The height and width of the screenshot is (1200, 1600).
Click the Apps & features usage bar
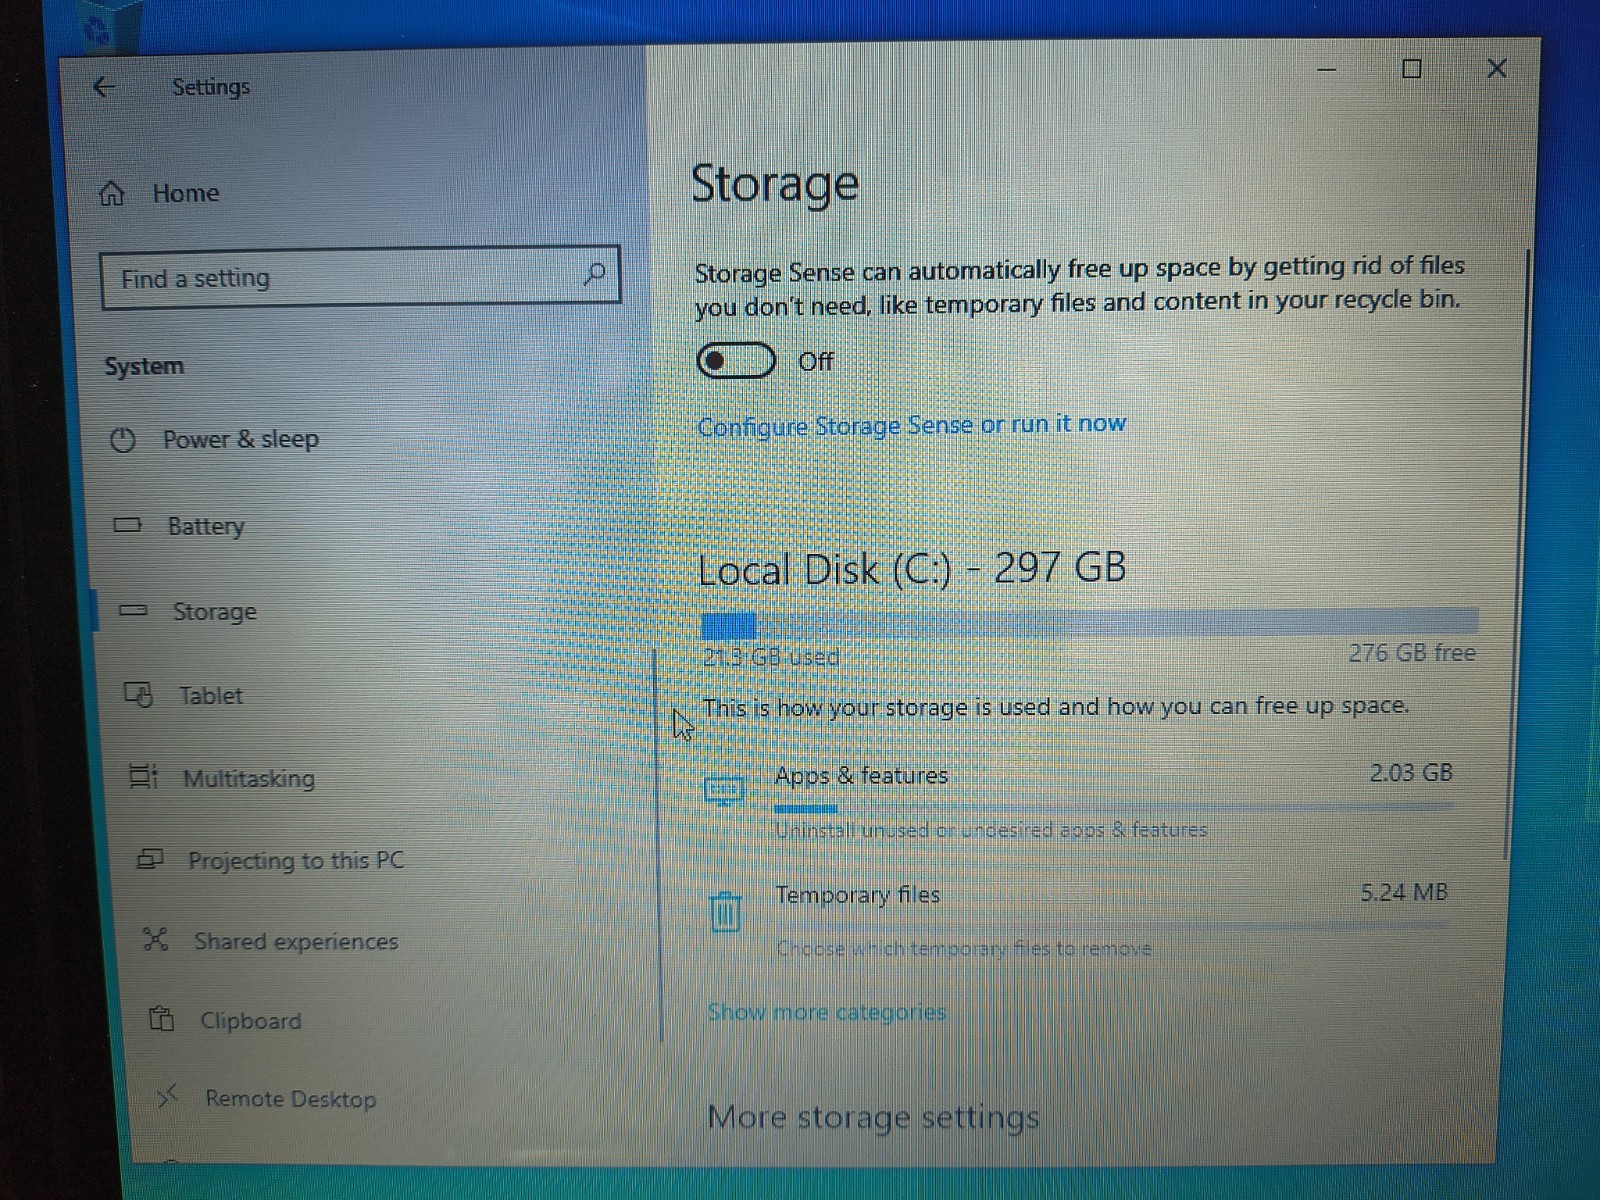pyautogui.click(x=1113, y=807)
